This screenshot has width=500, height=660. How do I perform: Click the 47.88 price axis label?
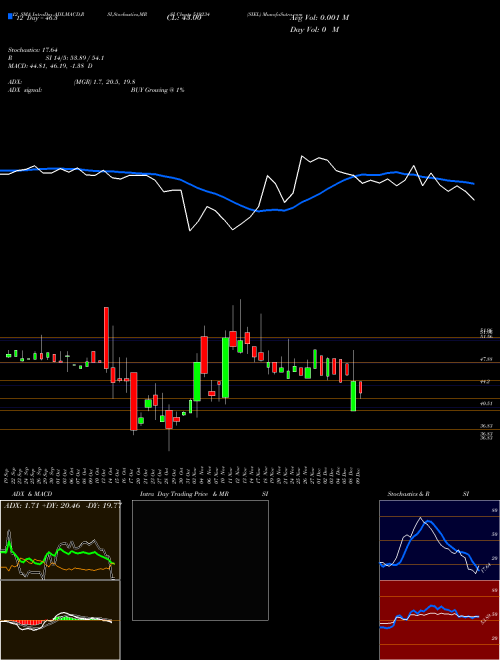[486, 359]
